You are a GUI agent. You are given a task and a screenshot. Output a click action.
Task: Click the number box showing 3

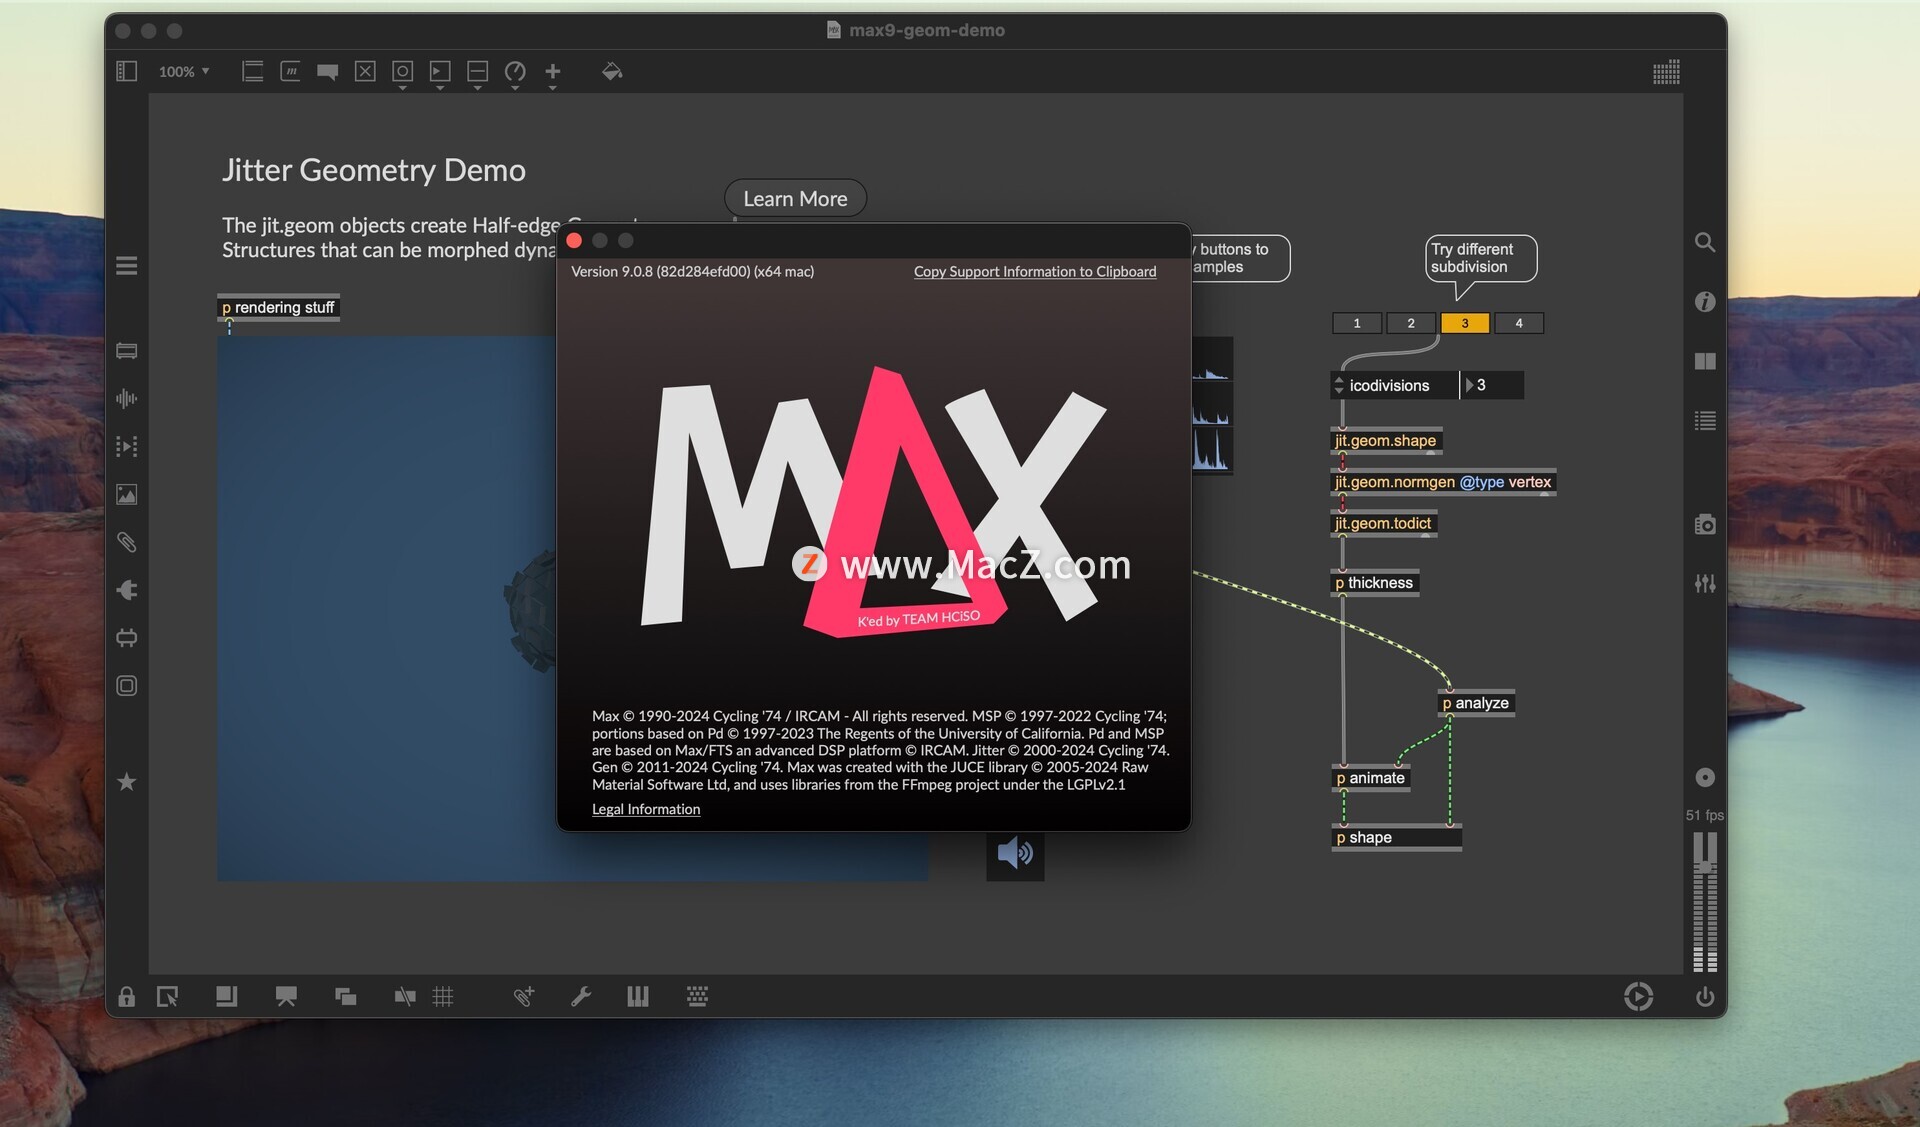(1492, 385)
